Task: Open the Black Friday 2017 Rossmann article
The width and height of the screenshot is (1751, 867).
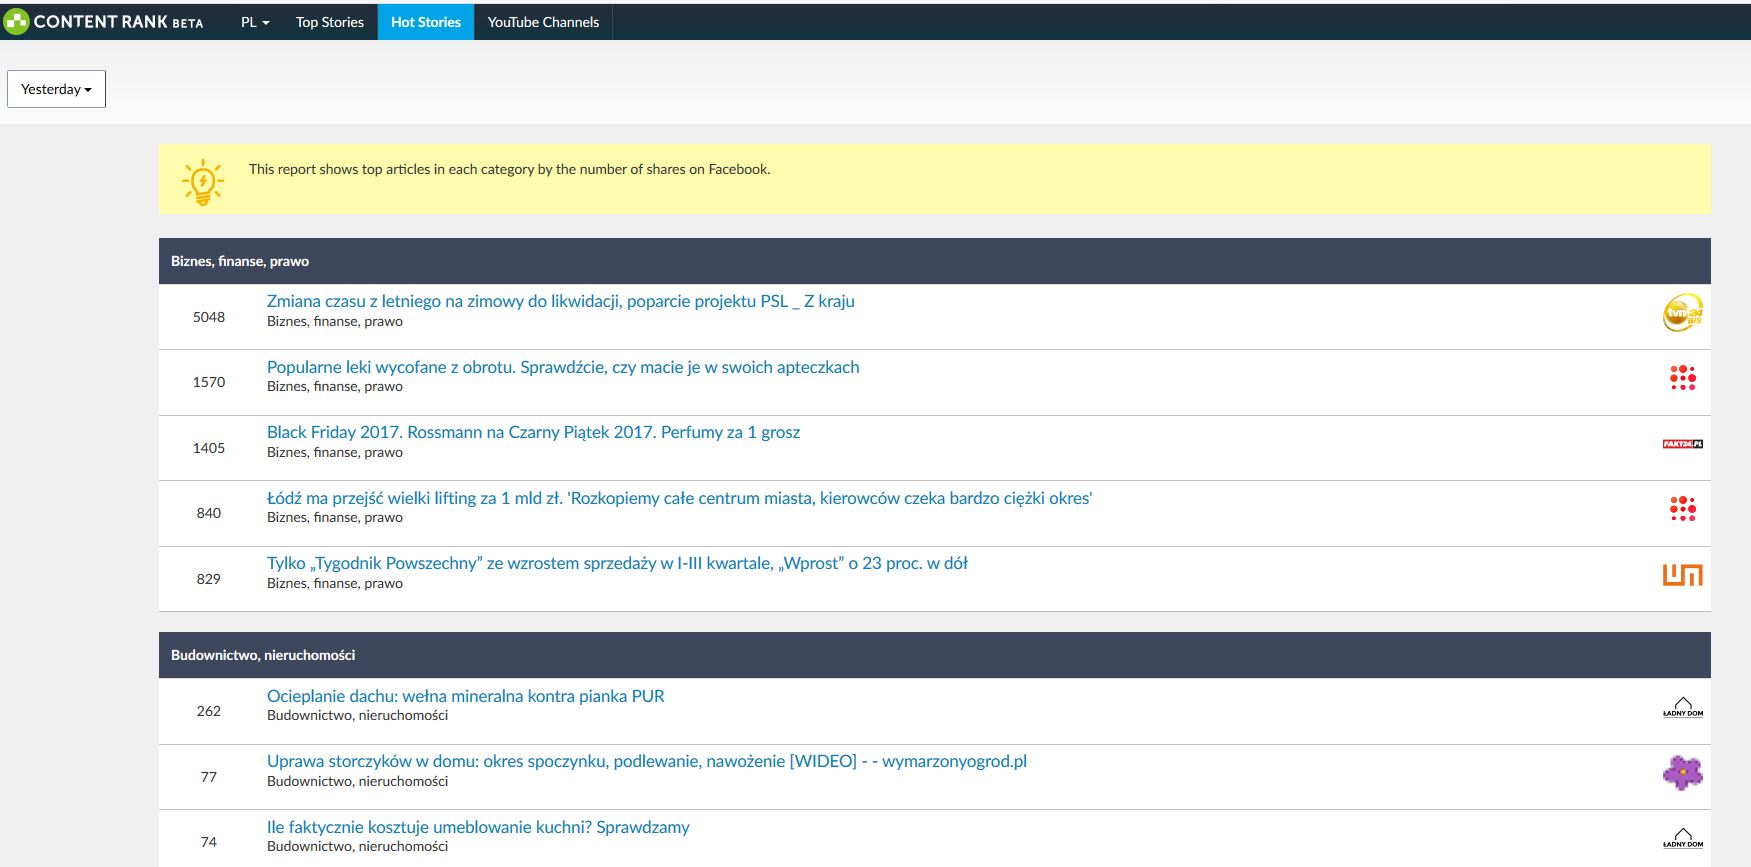Action: (533, 432)
